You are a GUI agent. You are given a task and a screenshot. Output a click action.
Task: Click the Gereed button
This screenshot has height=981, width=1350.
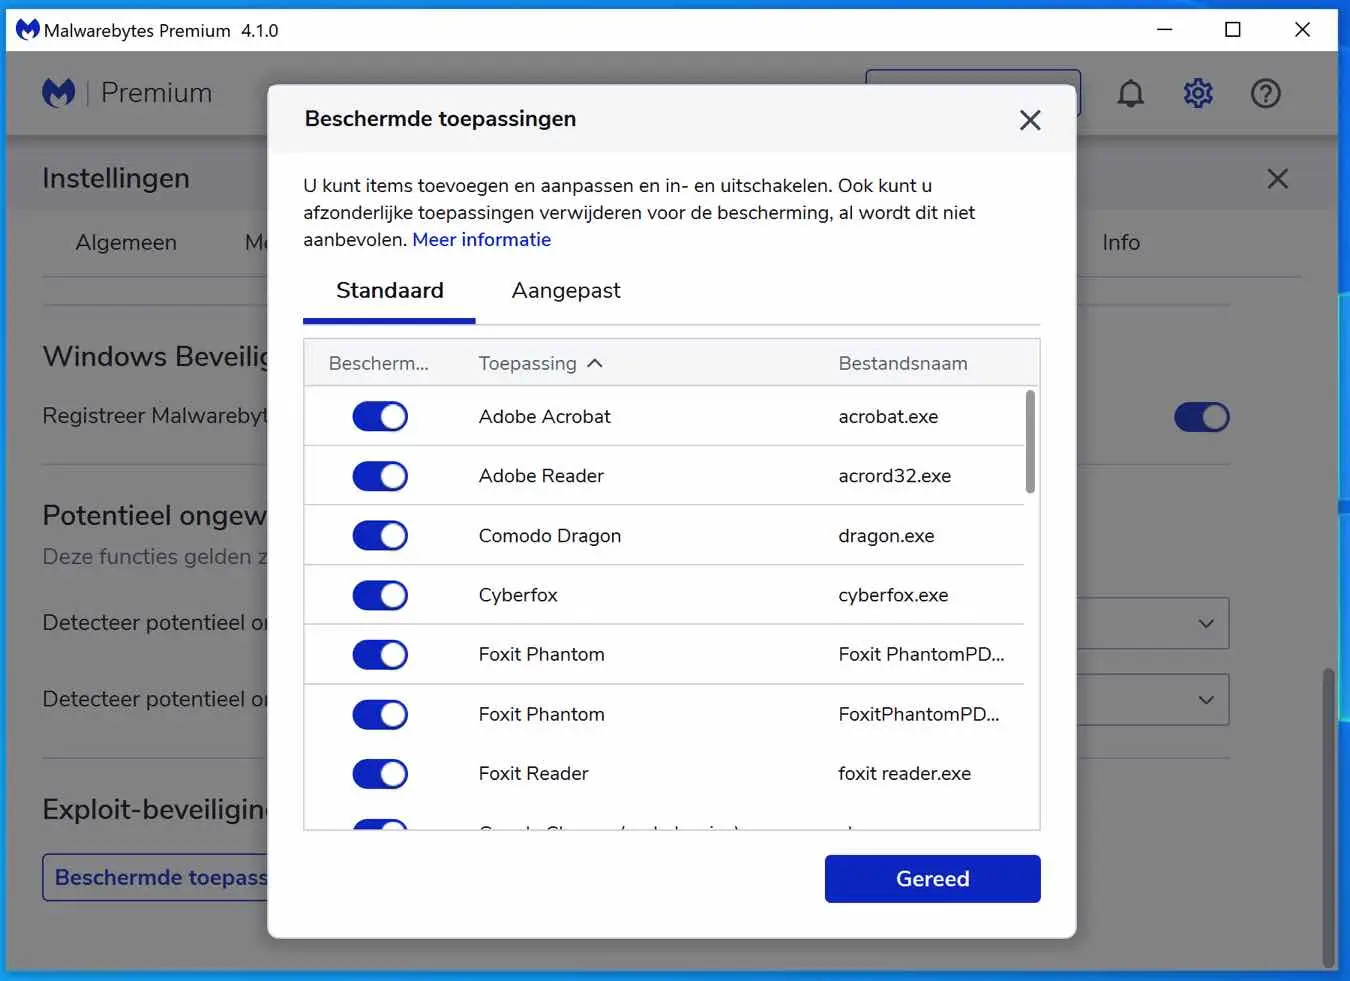[x=932, y=879]
